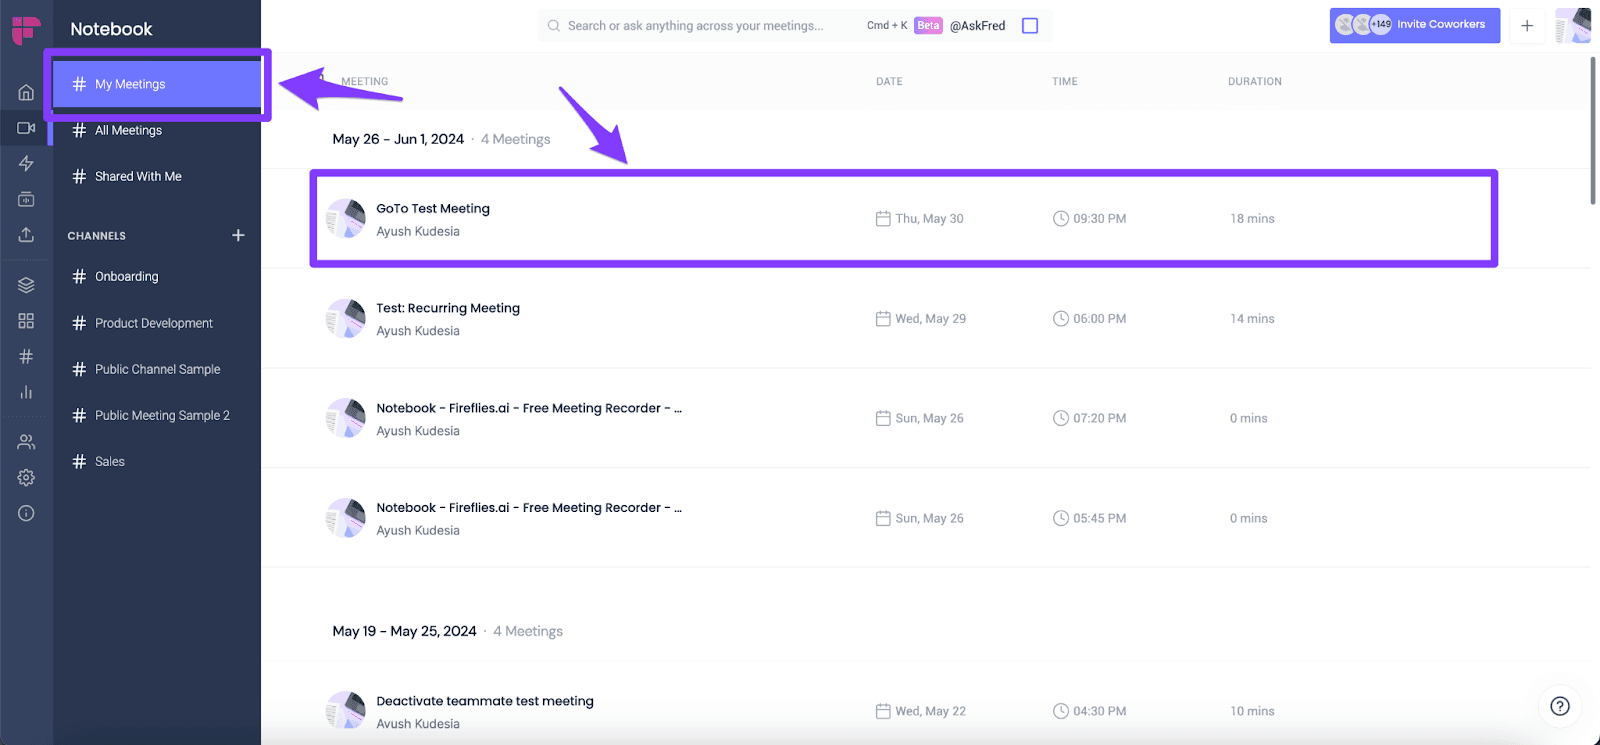The width and height of the screenshot is (1600, 745).
Task: Open the profile avatar at top right
Action: coord(1573,26)
